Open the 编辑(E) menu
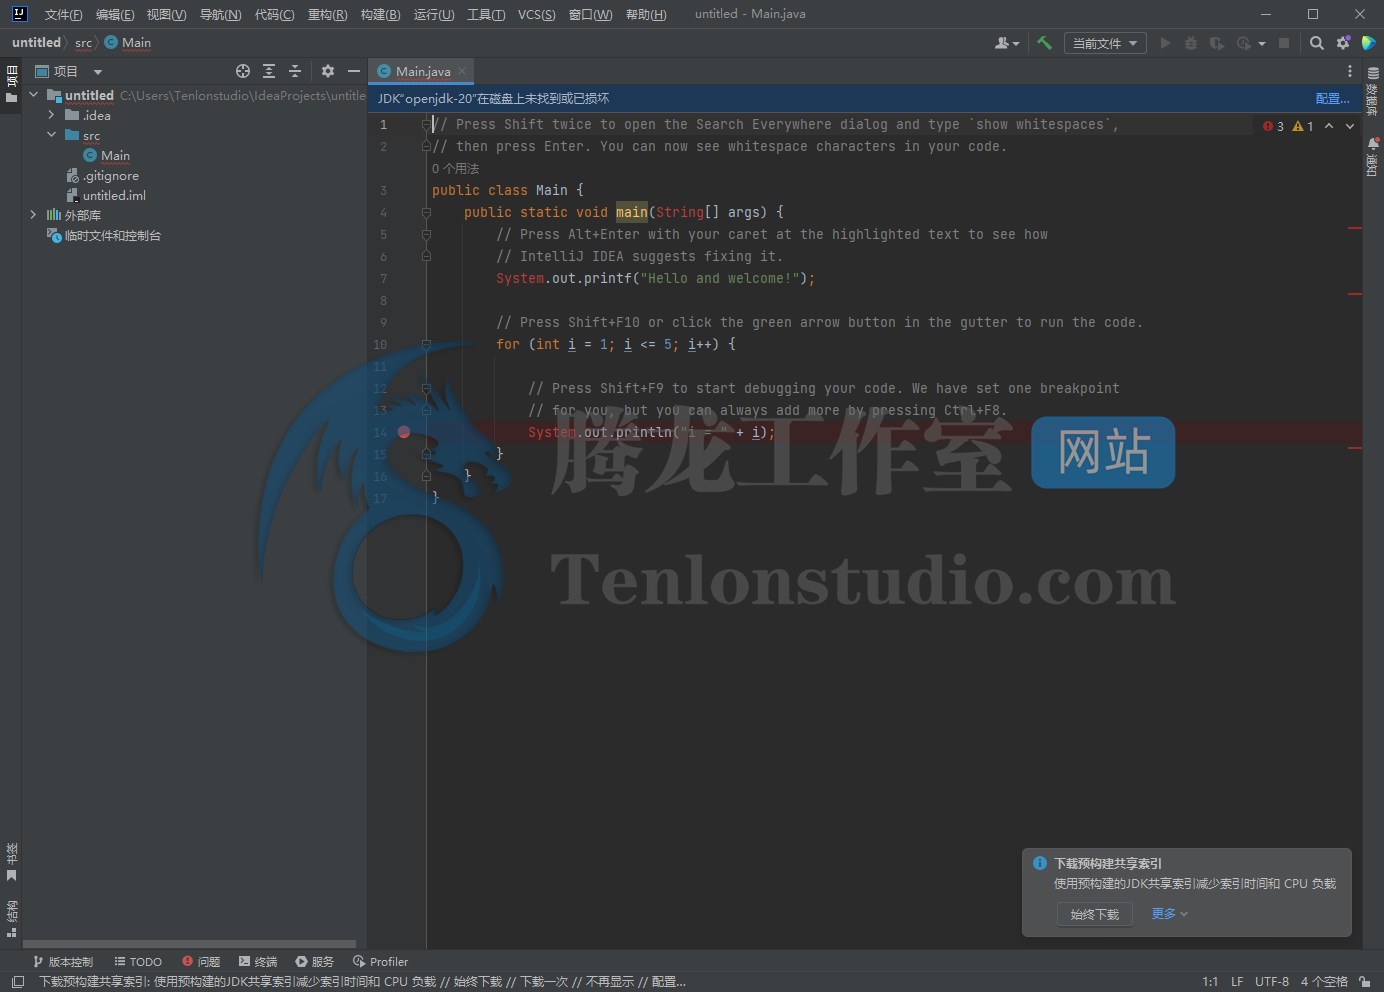1384x992 pixels. coord(115,14)
